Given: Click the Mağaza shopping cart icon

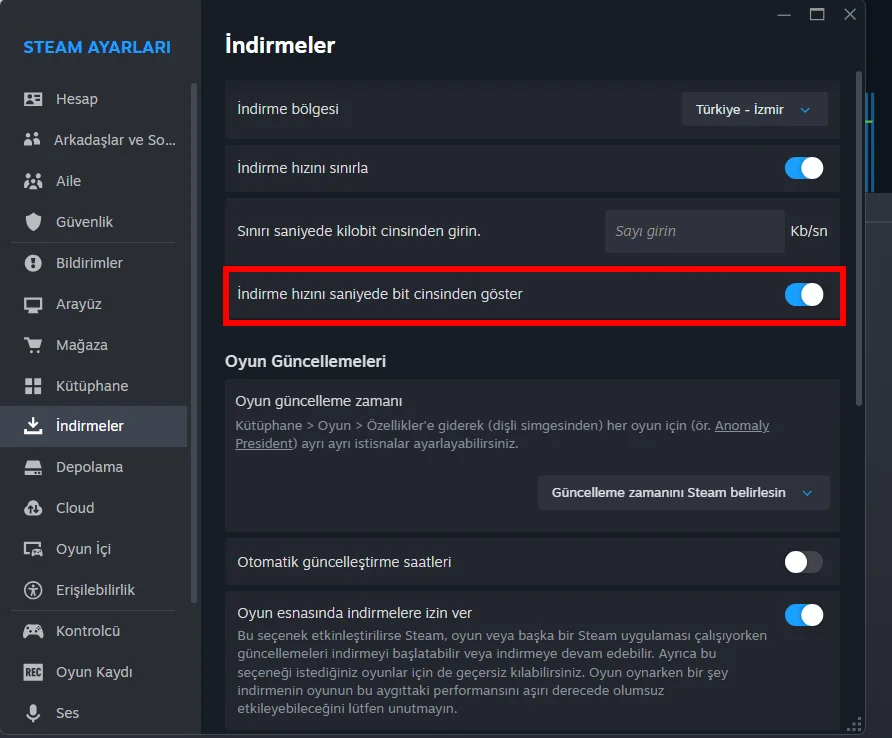Looking at the screenshot, I should (x=33, y=345).
